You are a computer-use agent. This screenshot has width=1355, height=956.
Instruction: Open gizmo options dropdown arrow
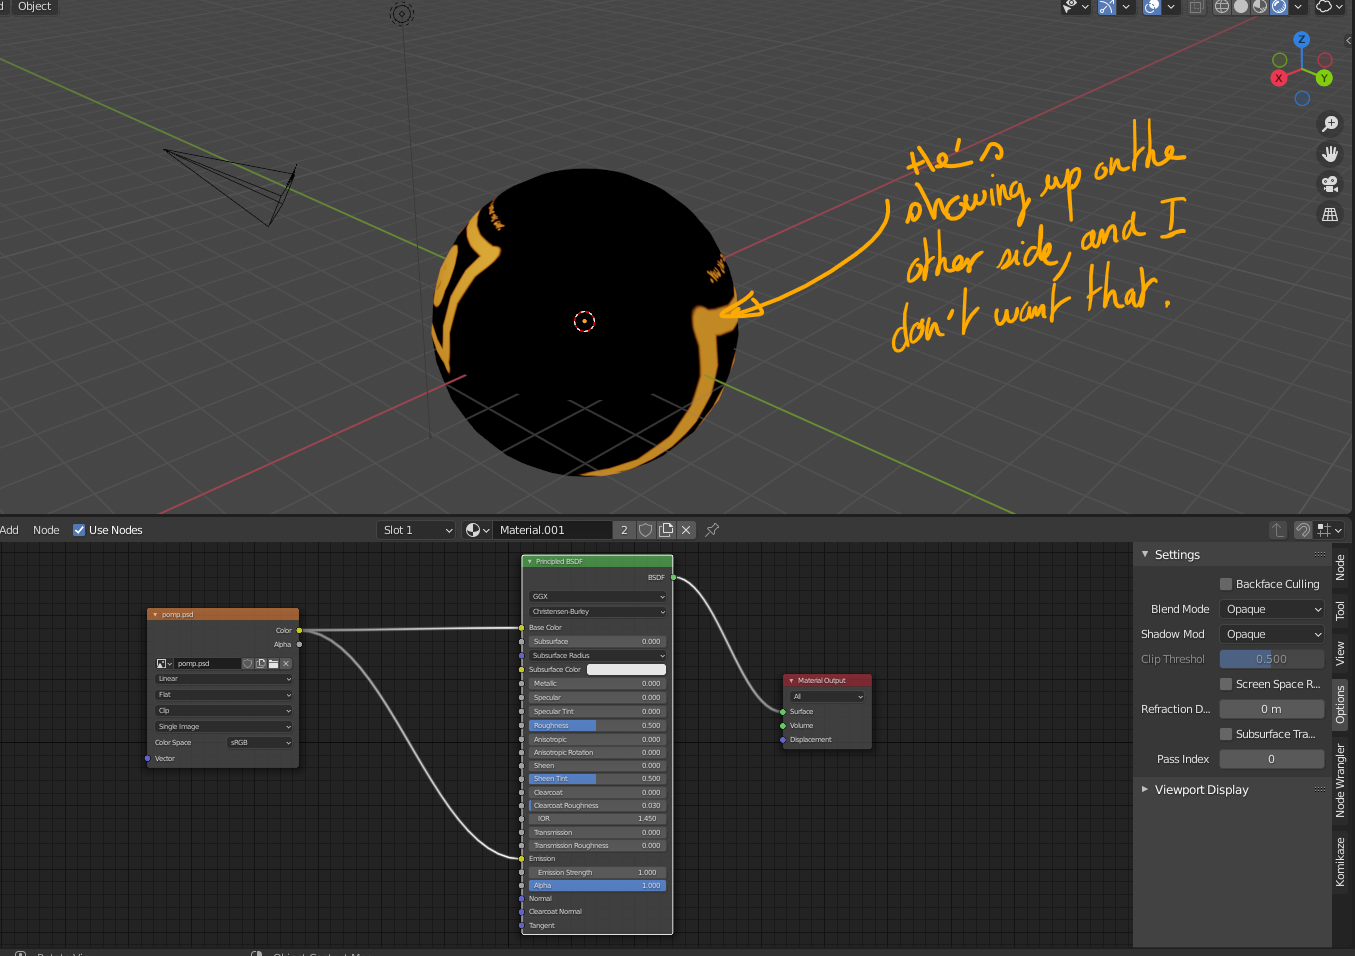coord(1126,6)
